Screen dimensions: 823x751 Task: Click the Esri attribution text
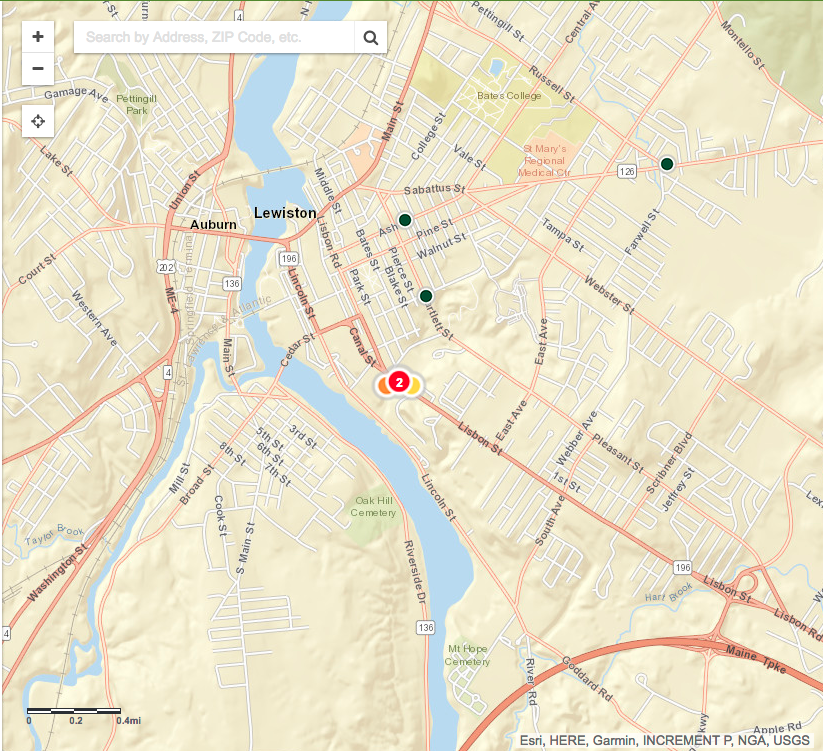click(x=664, y=741)
